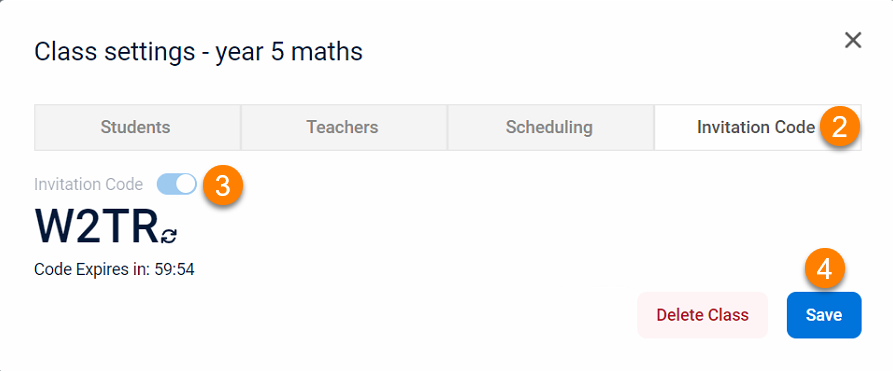Click the letter W of the code
The image size is (893, 371).
click(x=54, y=227)
